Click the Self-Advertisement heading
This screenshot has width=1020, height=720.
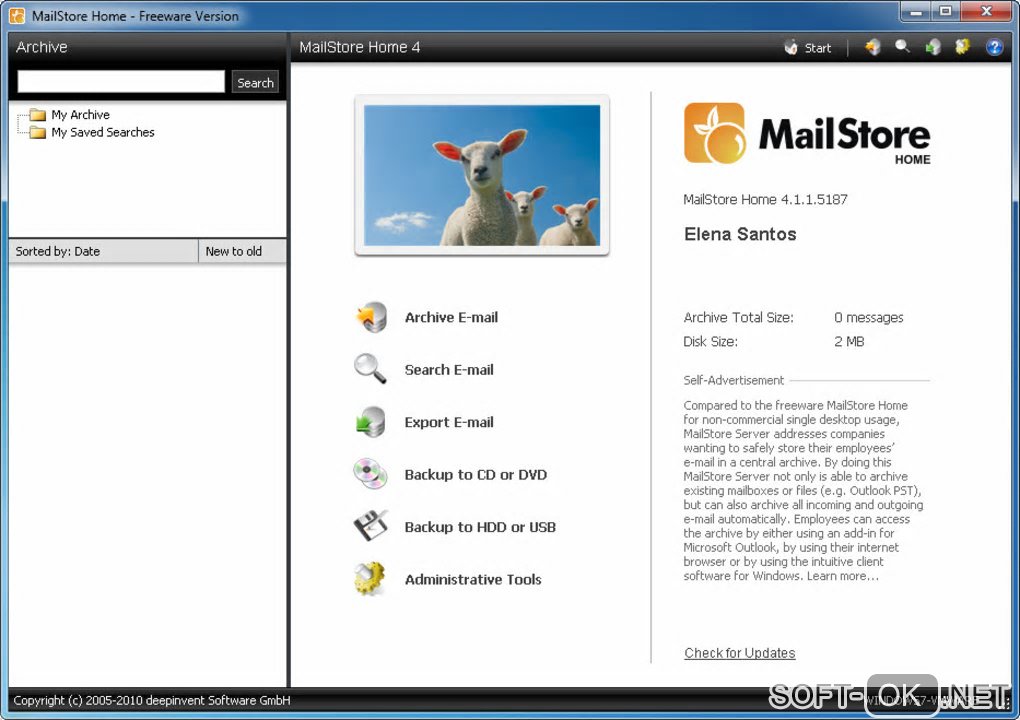click(734, 380)
